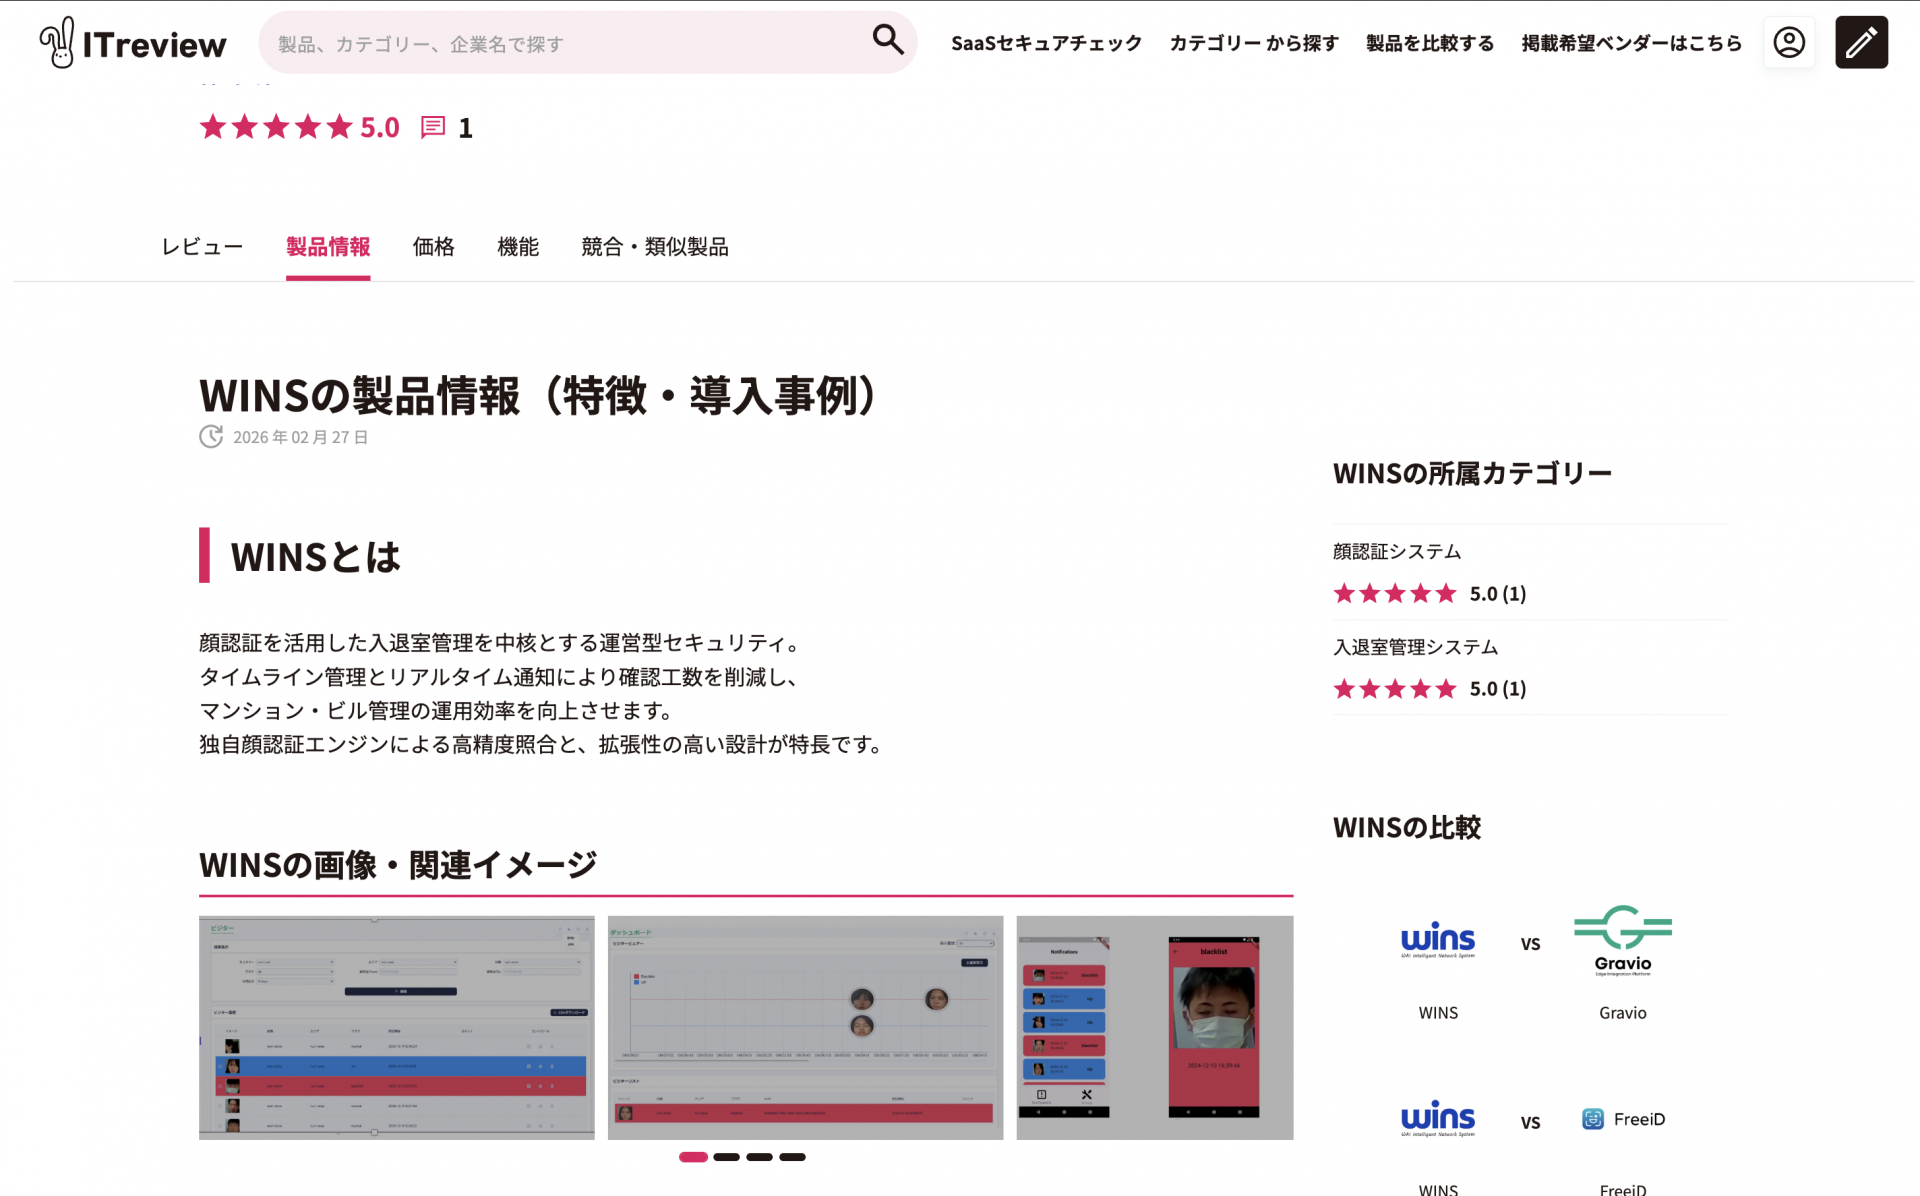Image resolution: width=1920 pixels, height=1196 pixels.
Task: Click the 5.0 star rating at top
Action: [299, 127]
